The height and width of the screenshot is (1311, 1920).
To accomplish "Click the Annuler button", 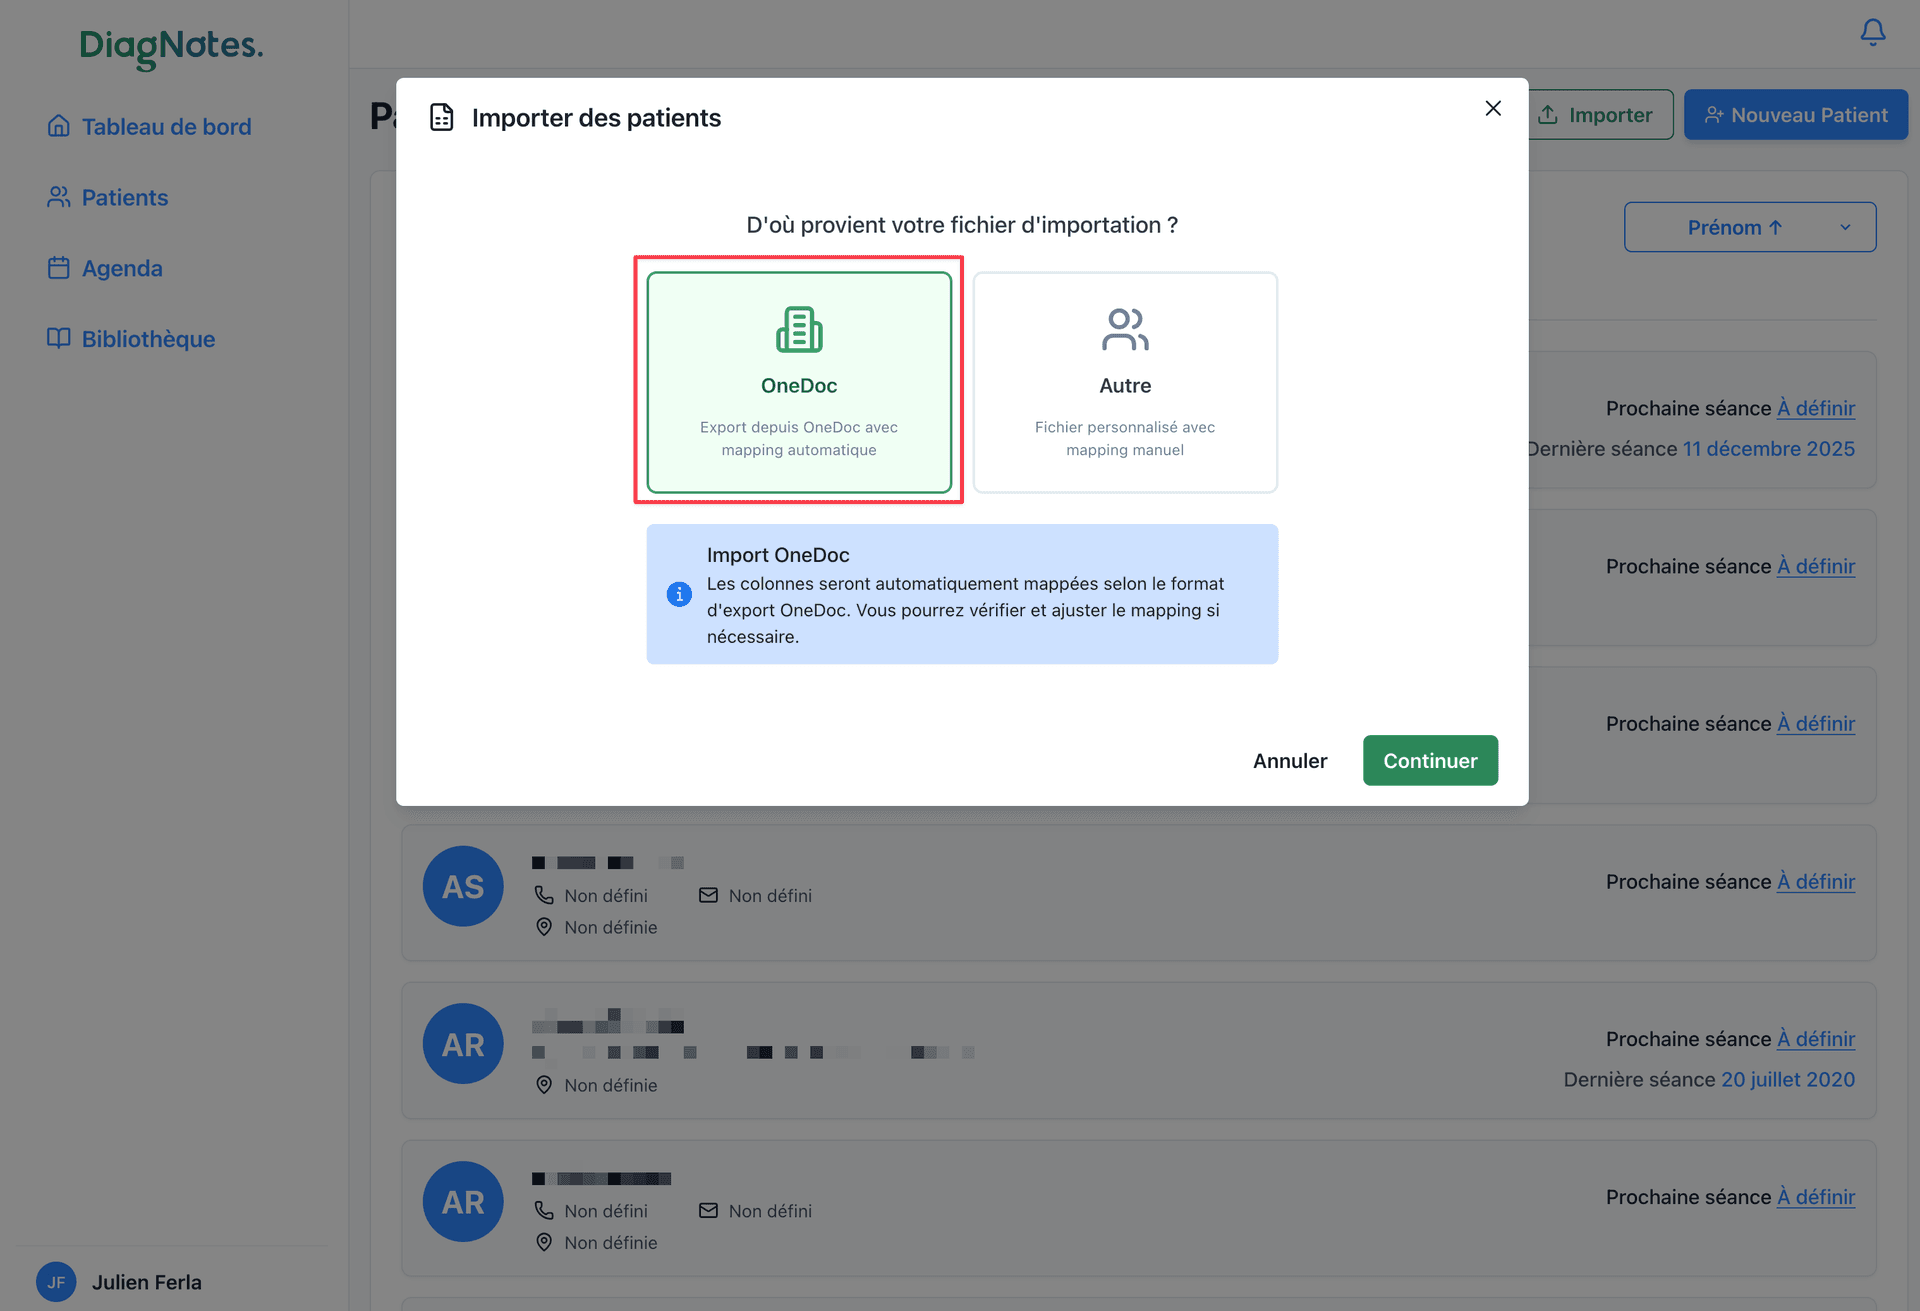I will coord(1289,760).
